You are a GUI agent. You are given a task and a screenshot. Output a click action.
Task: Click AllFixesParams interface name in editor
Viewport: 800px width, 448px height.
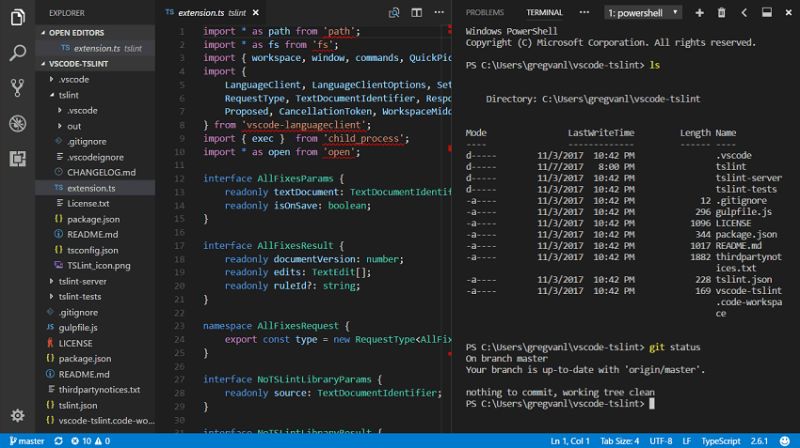tap(295, 179)
